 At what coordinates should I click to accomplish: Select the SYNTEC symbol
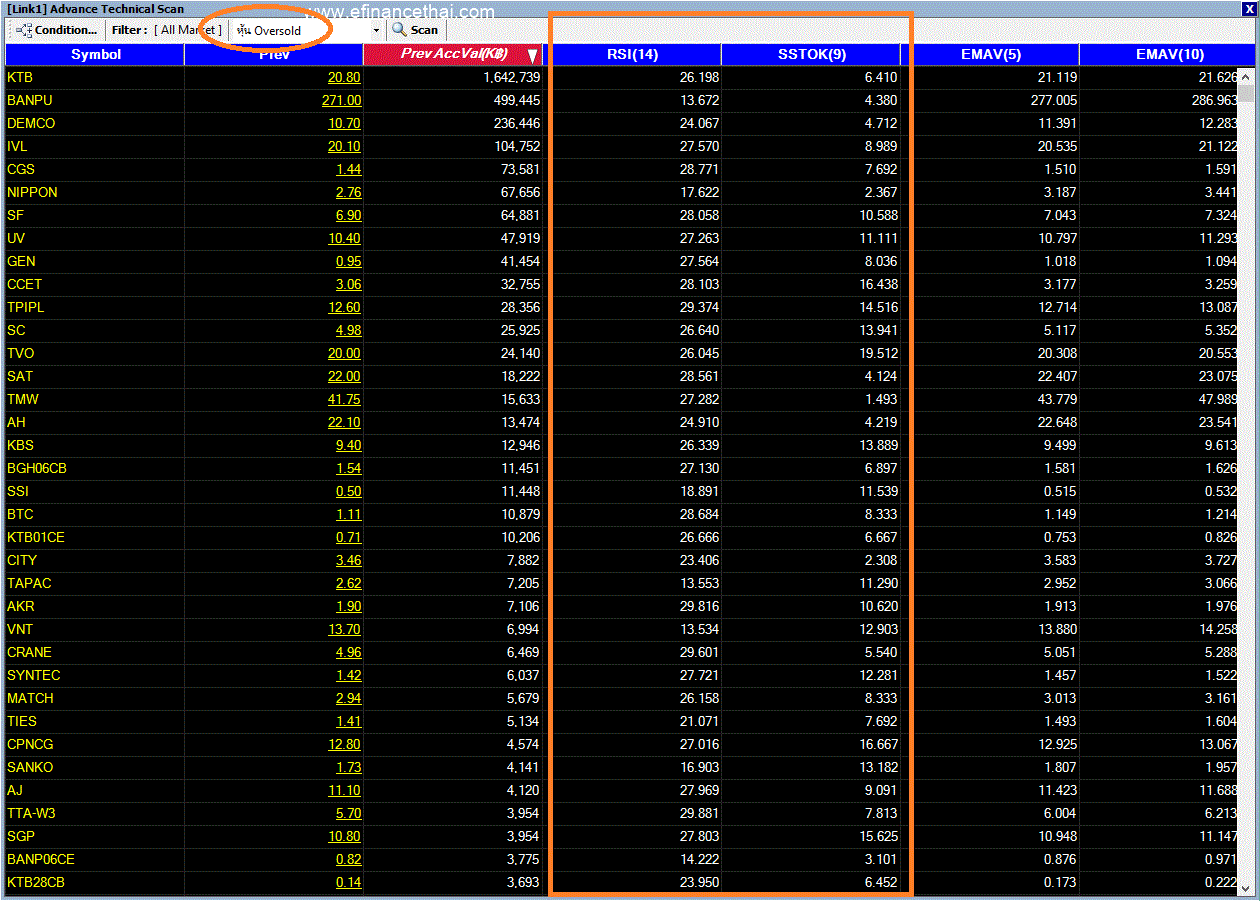pyautogui.click(x=34, y=675)
